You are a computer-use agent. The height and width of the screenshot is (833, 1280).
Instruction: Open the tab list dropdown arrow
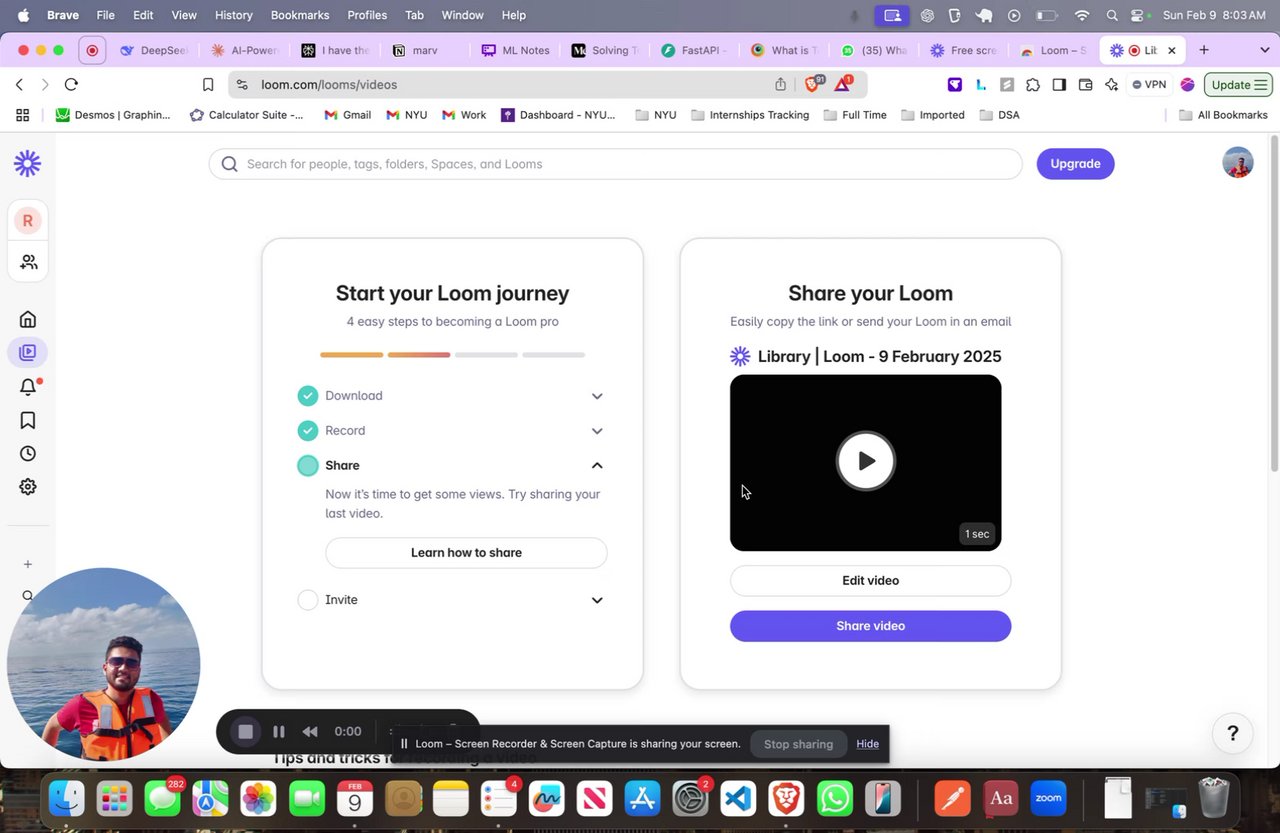(x=1264, y=50)
